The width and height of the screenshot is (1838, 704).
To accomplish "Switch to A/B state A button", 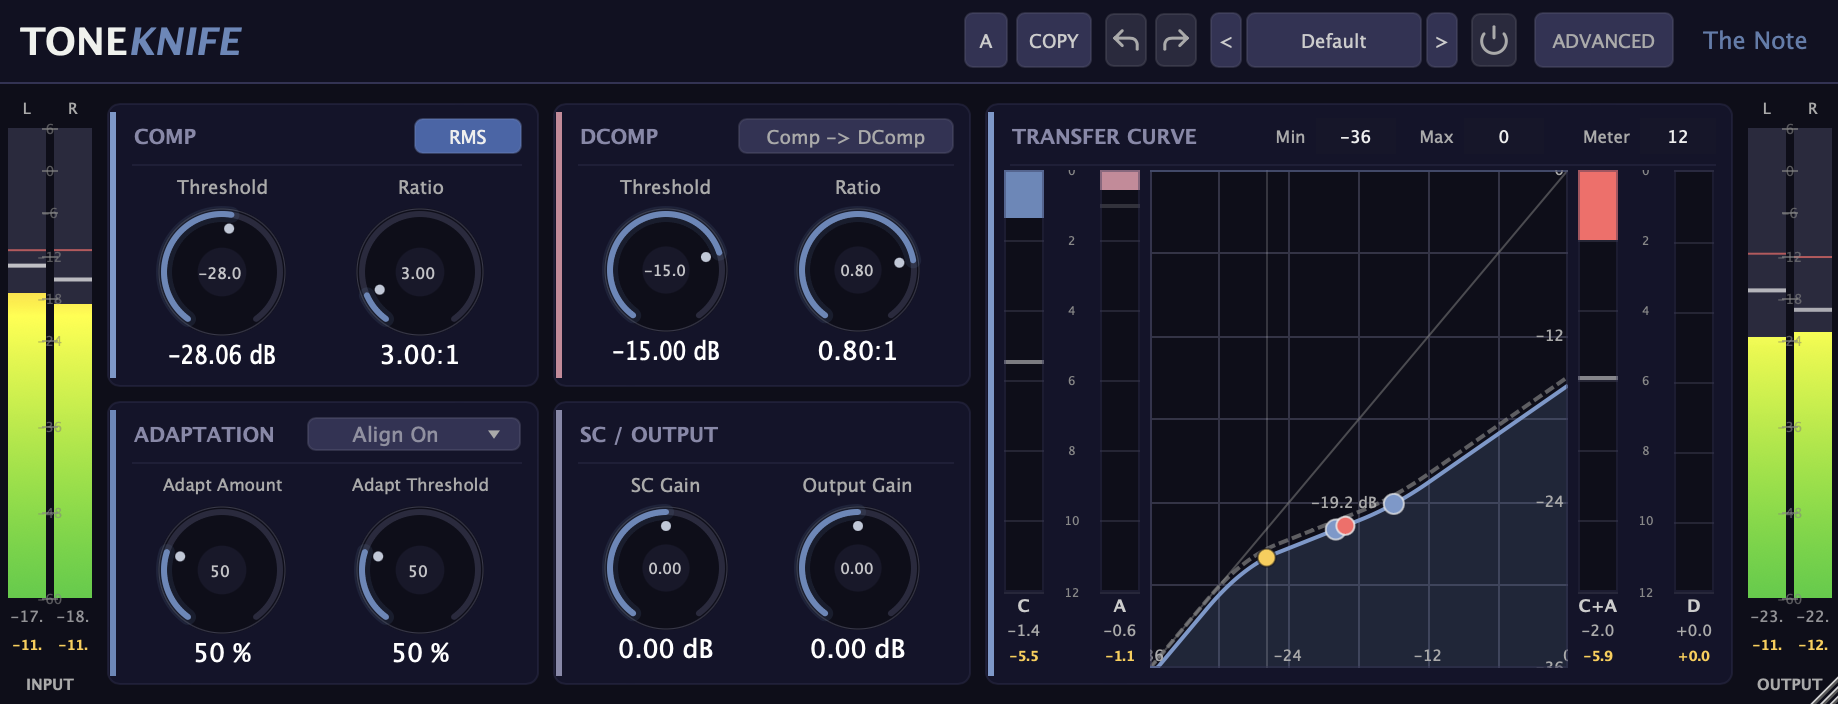I will 986,40.
